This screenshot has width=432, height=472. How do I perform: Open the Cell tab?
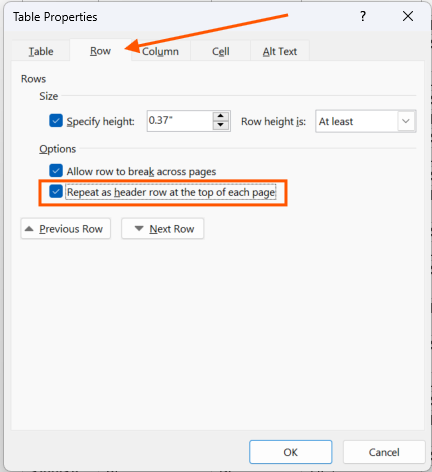220,51
